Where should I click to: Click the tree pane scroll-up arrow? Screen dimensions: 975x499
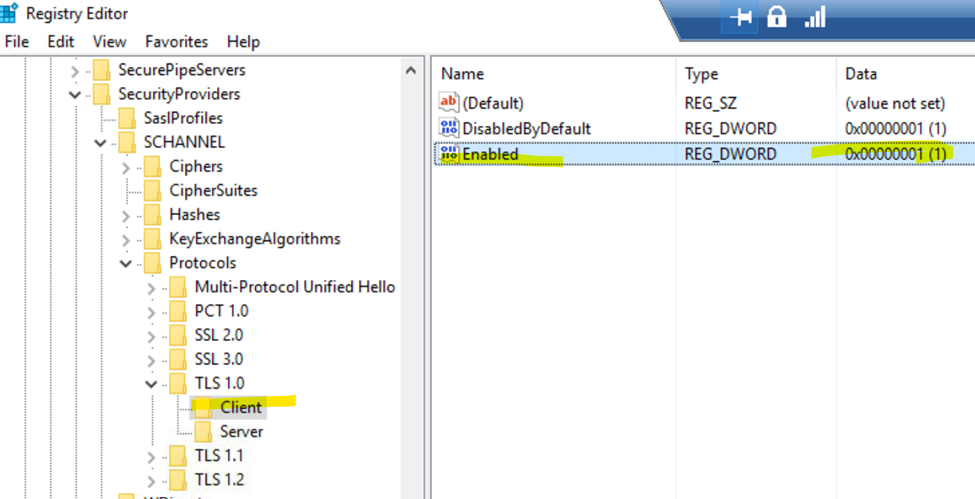(x=410, y=70)
